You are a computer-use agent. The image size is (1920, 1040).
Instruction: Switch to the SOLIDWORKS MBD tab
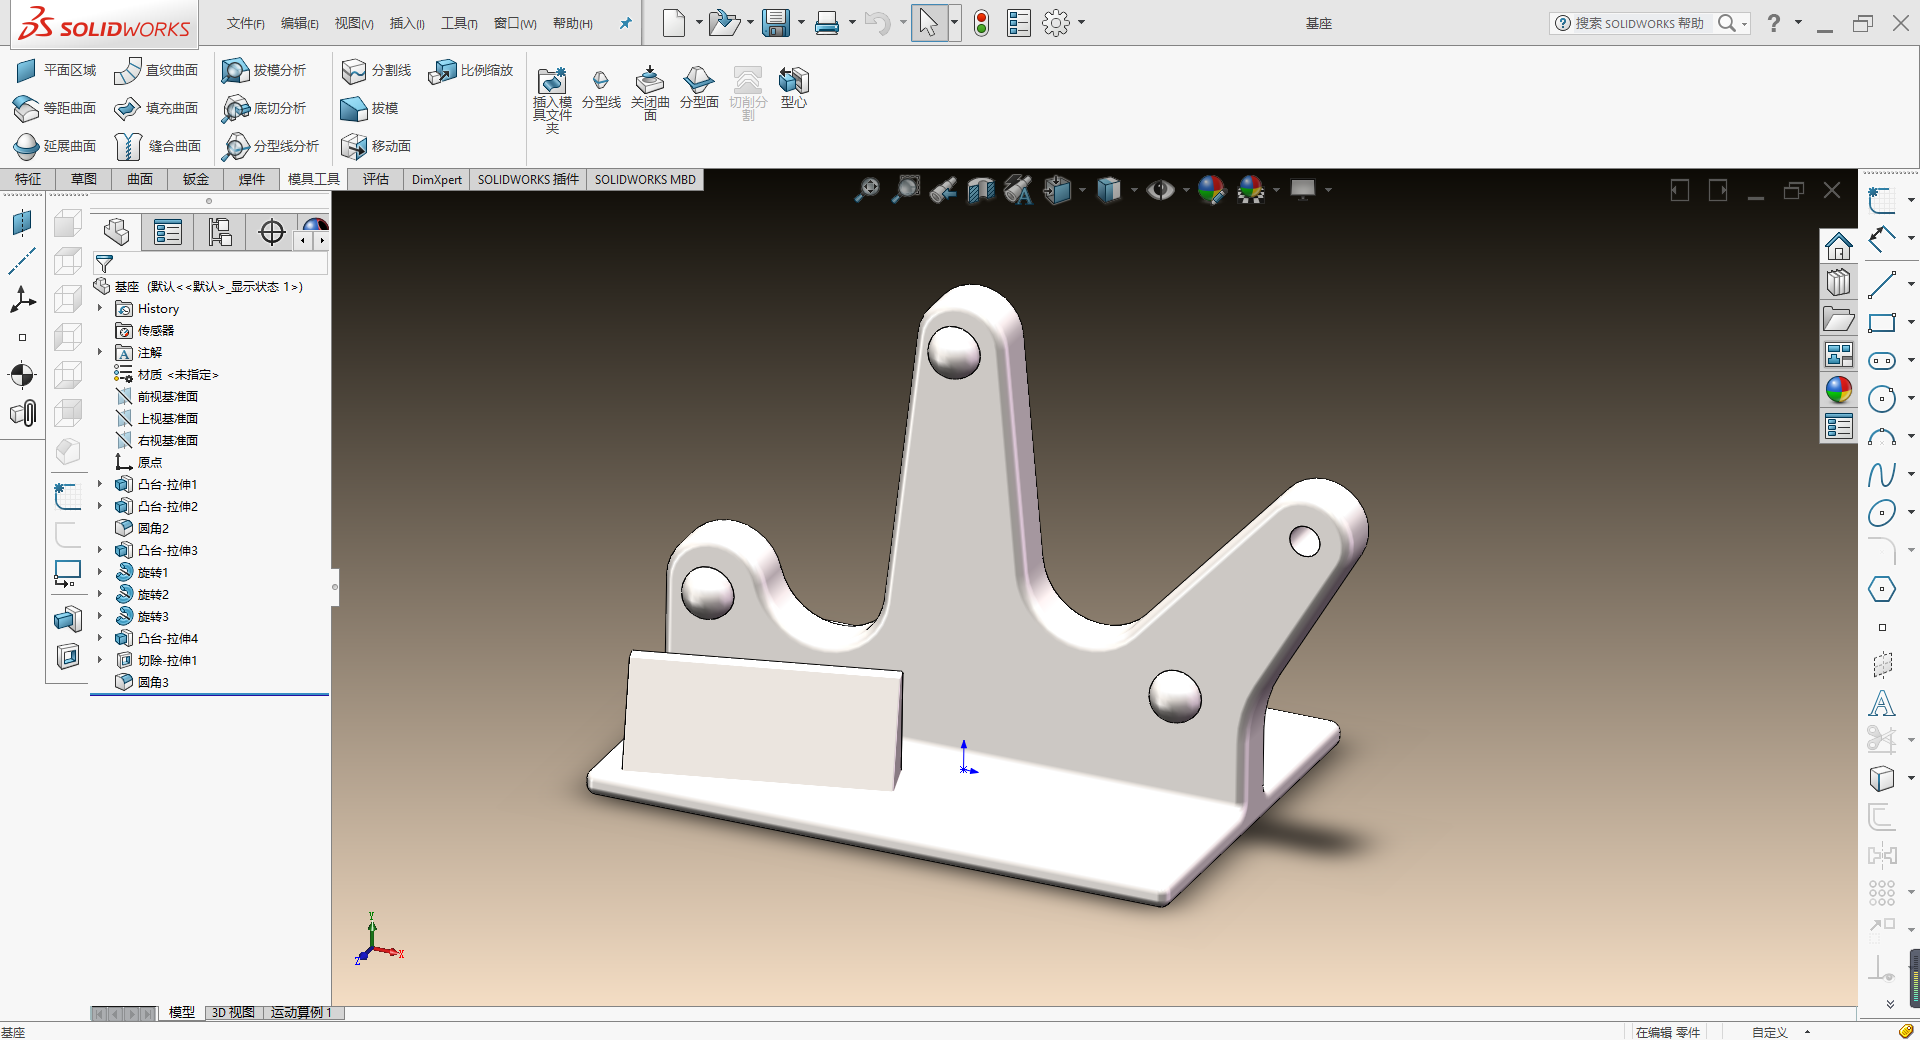point(645,179)
